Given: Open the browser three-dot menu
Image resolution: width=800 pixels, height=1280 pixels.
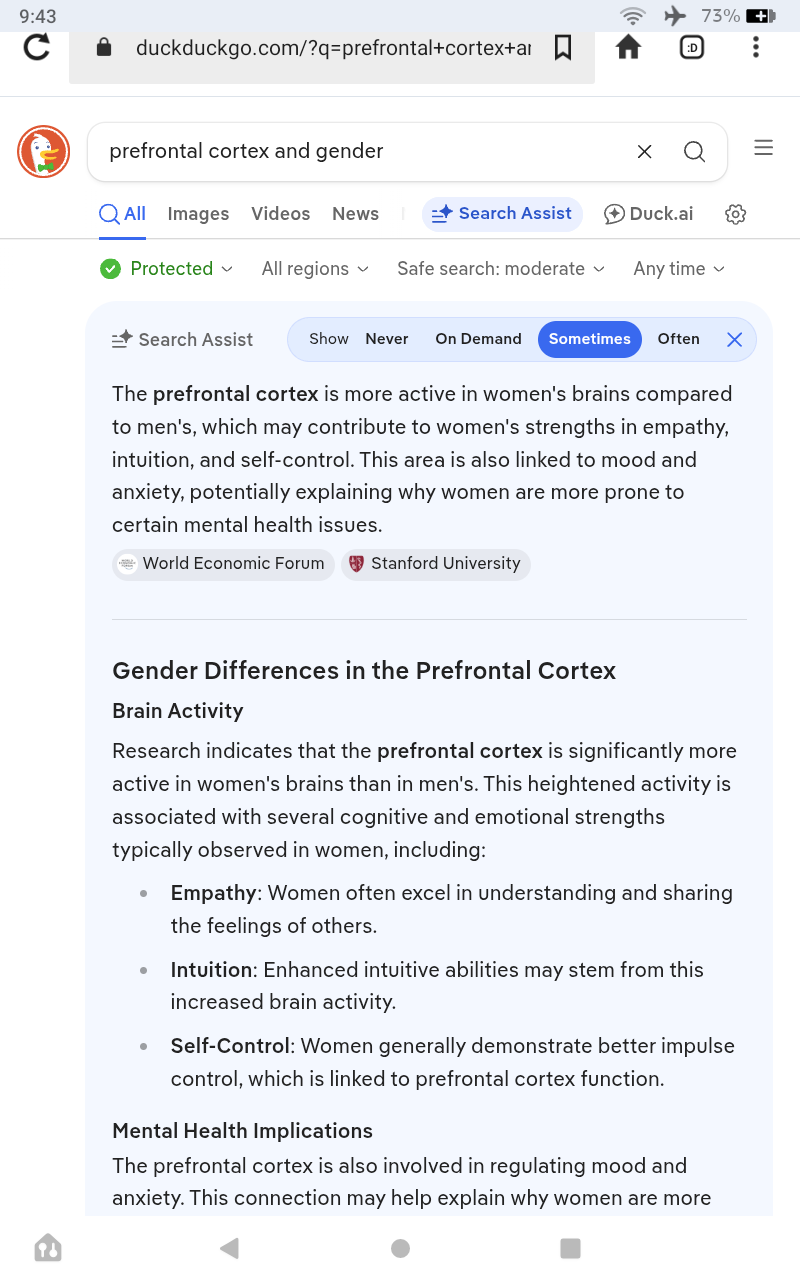Looking at the screenshot, I should (x=756, y=47).
